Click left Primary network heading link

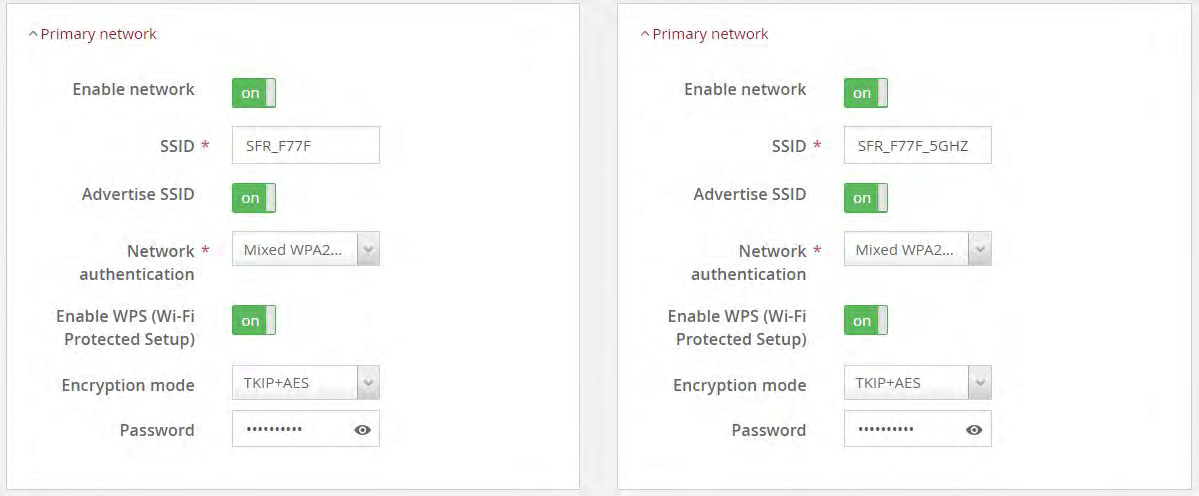(98, 34)
